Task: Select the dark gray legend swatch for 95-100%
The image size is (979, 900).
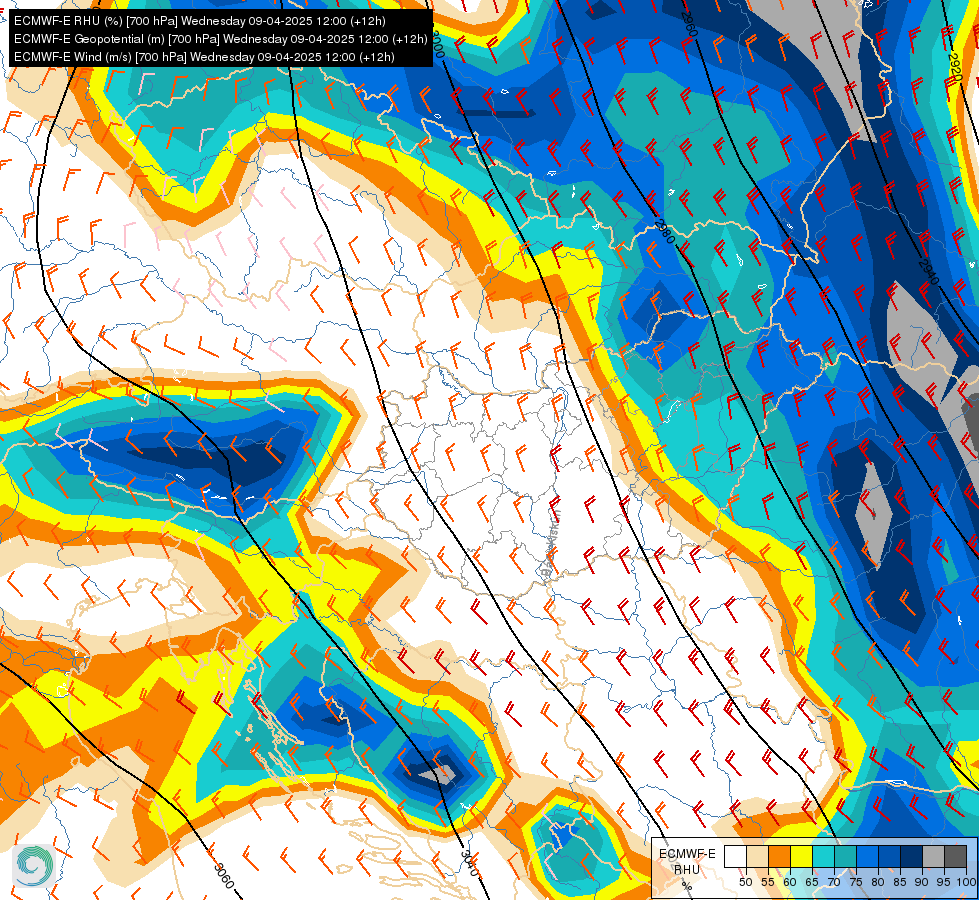Action: click(955, 856)
